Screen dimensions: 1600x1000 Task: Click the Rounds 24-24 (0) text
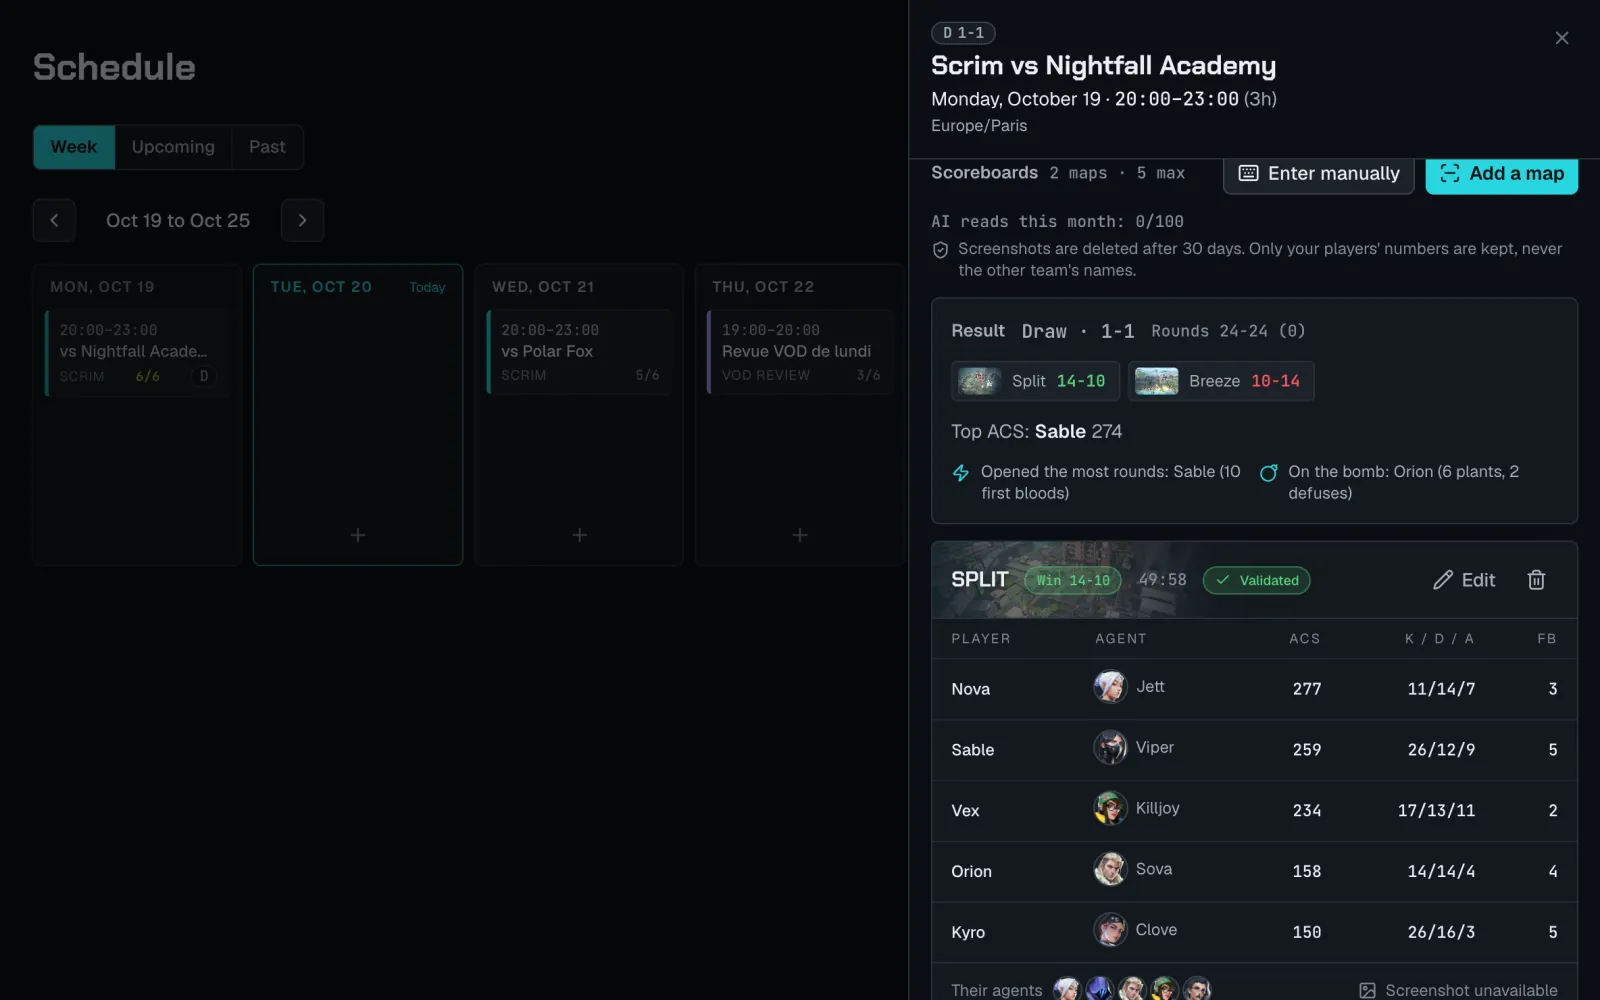(1228, 331)
